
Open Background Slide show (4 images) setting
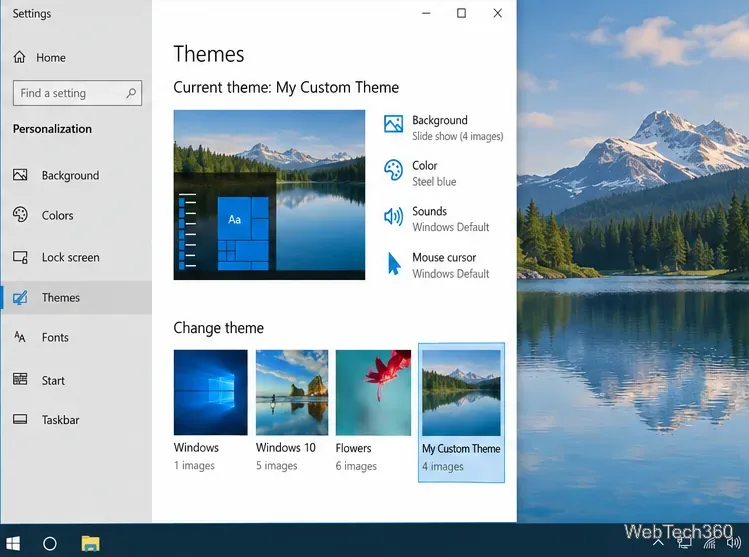[x=444, y=128]
